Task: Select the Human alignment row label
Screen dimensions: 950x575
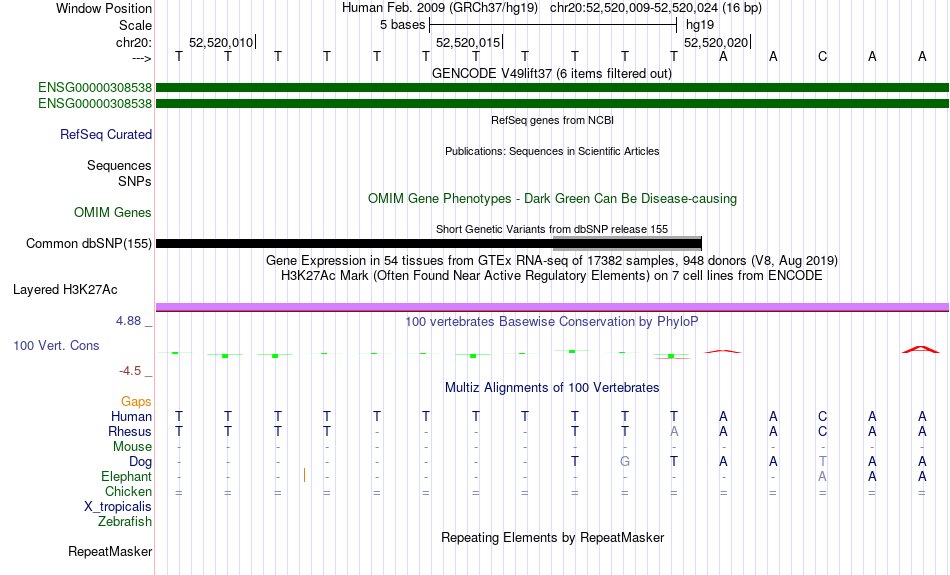Action: 131,416
